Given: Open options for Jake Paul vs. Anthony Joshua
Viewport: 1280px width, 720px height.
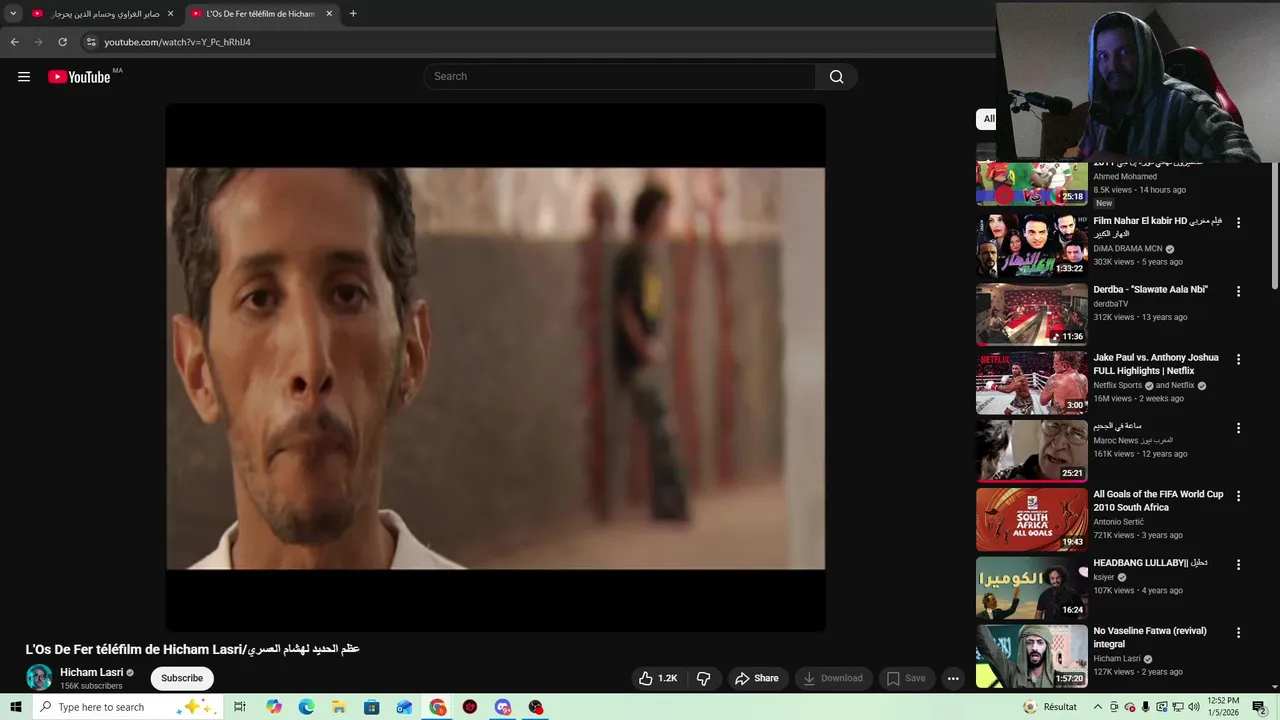Looking at the screenshot, I should (1238, 359).
